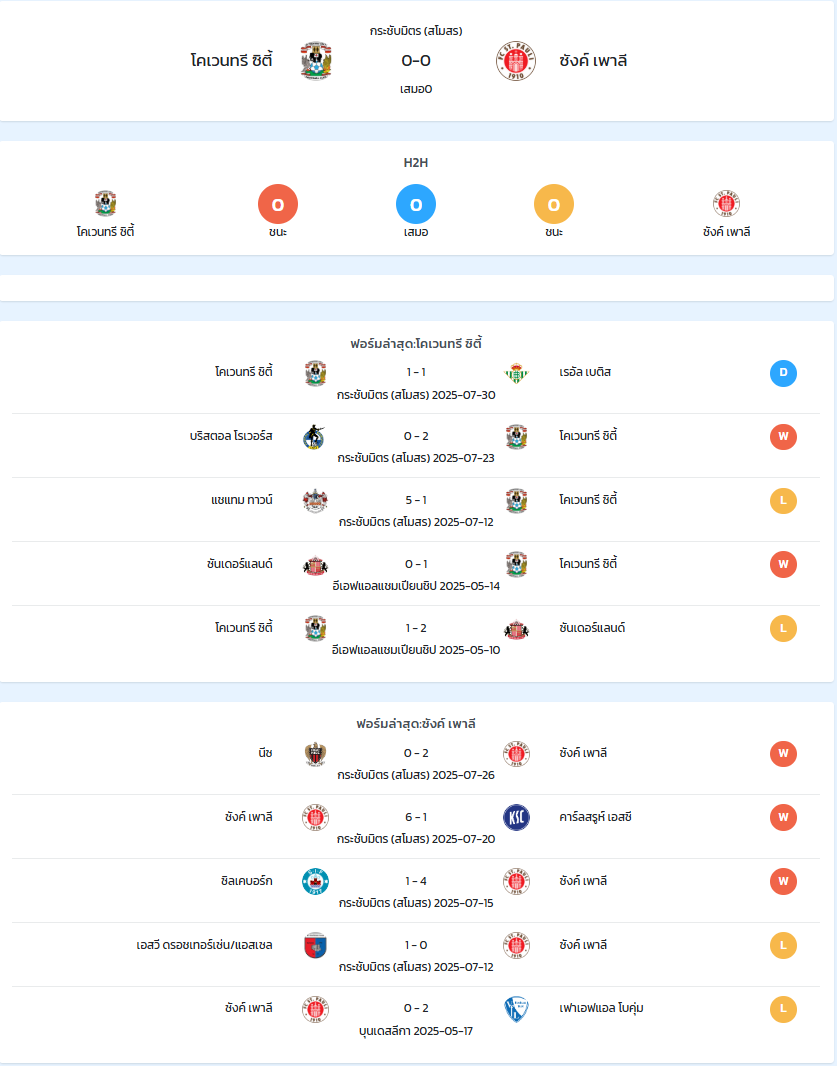Click the Karlsruher SC logo
The image size is (837, 1066).
[516, 818]
